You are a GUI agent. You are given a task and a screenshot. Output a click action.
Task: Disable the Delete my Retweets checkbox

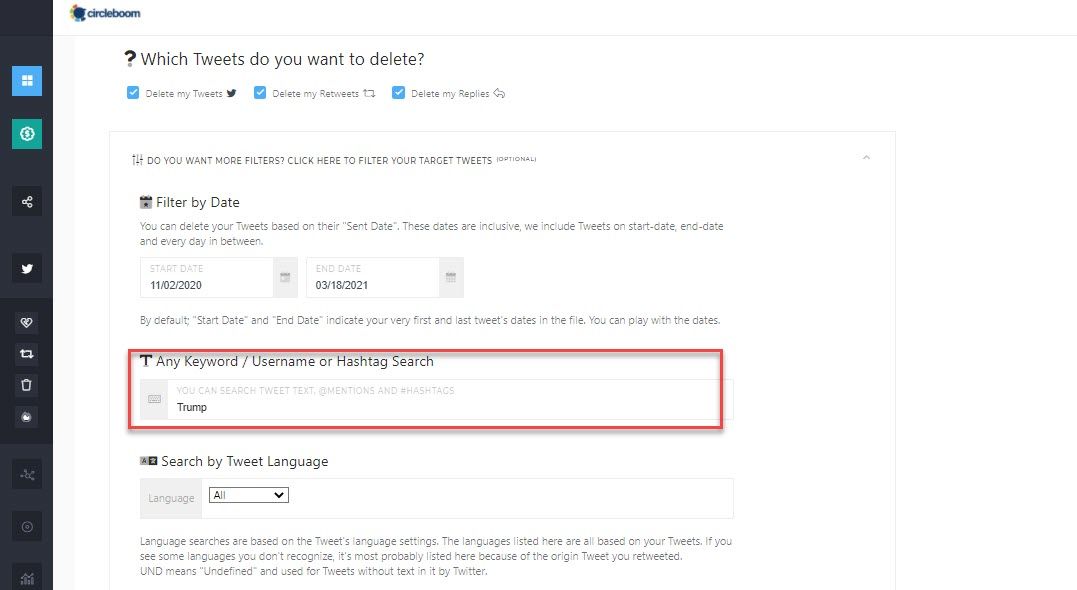260,92
